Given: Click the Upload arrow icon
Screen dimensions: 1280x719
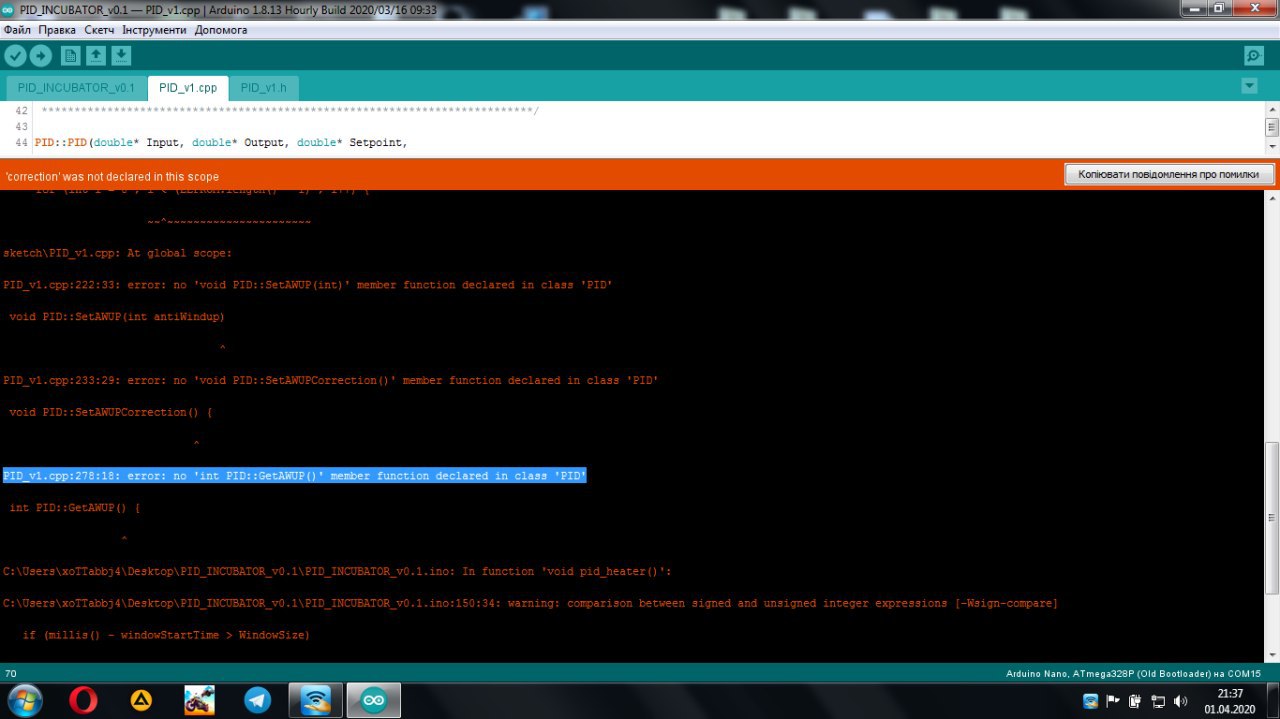Looking at the screenshot, I should pyautogui.click(x=41, y=56).
